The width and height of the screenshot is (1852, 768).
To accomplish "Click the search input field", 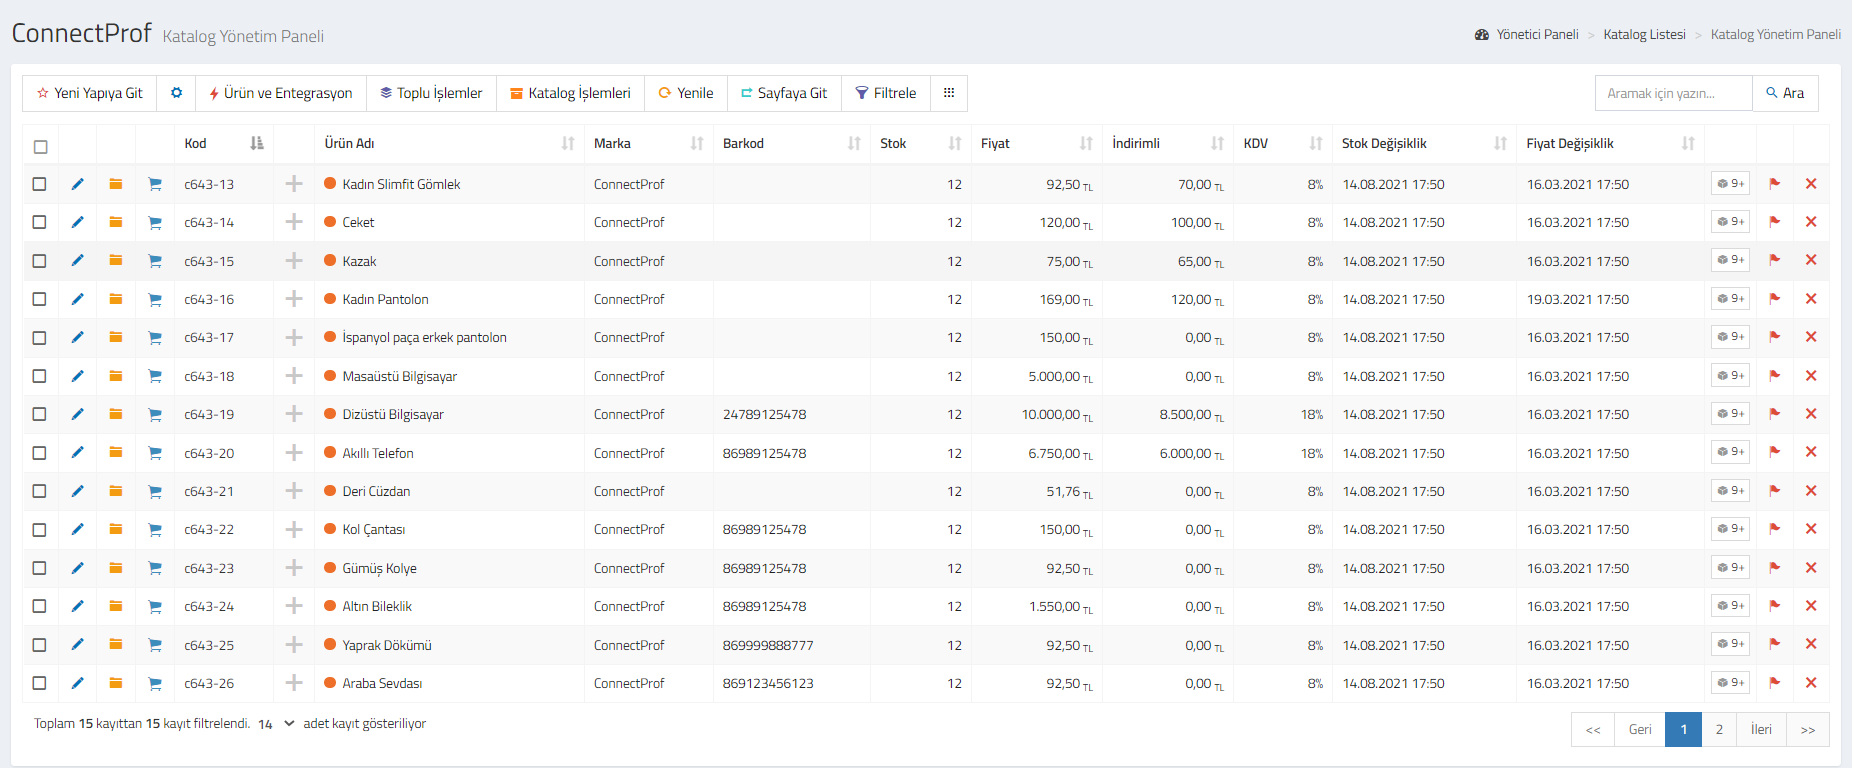I will (1674, 93).
